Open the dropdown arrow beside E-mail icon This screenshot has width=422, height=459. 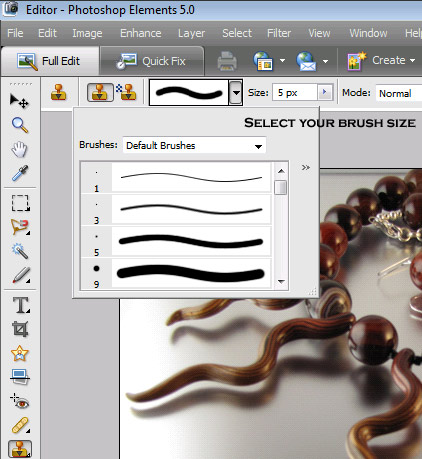325,61
